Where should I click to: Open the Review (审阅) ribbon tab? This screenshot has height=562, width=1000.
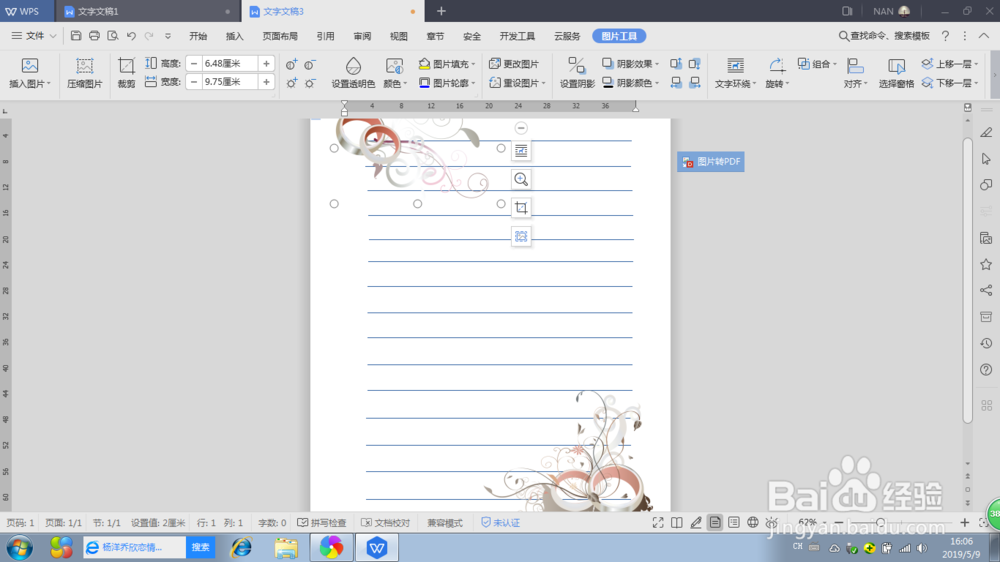(362, 36)
